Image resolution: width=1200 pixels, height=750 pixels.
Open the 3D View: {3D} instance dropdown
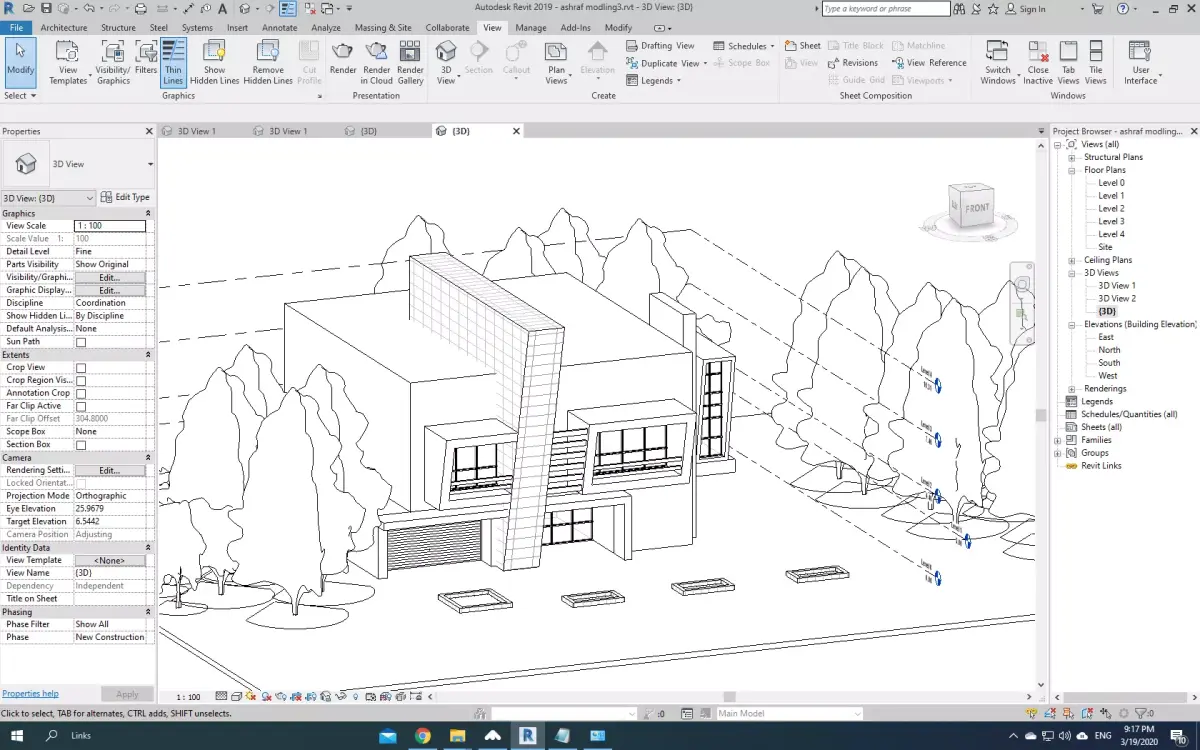tap(90, 198)
